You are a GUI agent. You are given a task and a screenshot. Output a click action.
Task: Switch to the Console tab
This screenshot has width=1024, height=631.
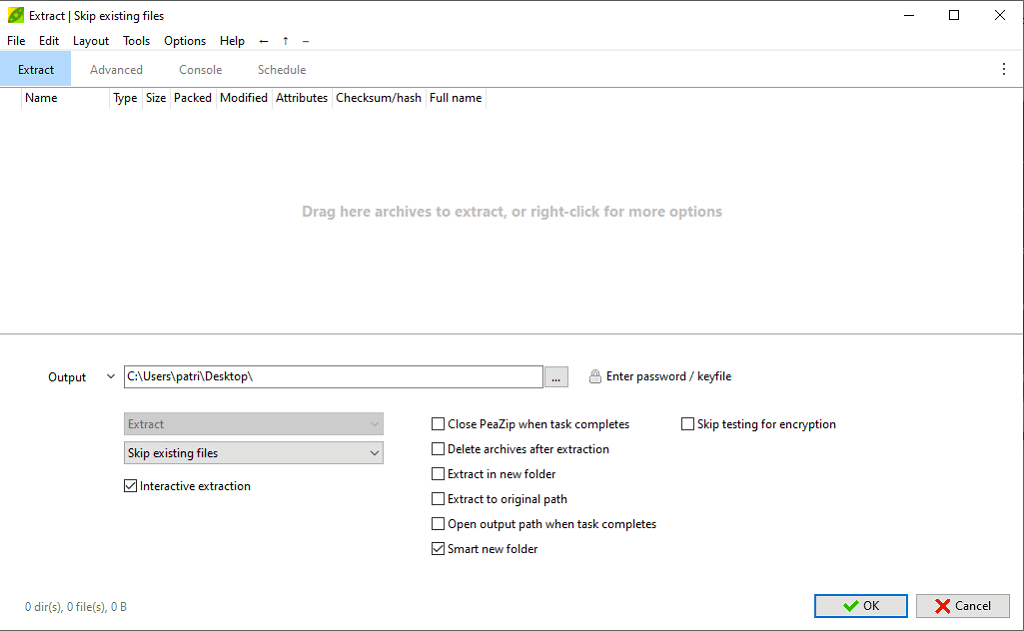[x=200, y=69]
